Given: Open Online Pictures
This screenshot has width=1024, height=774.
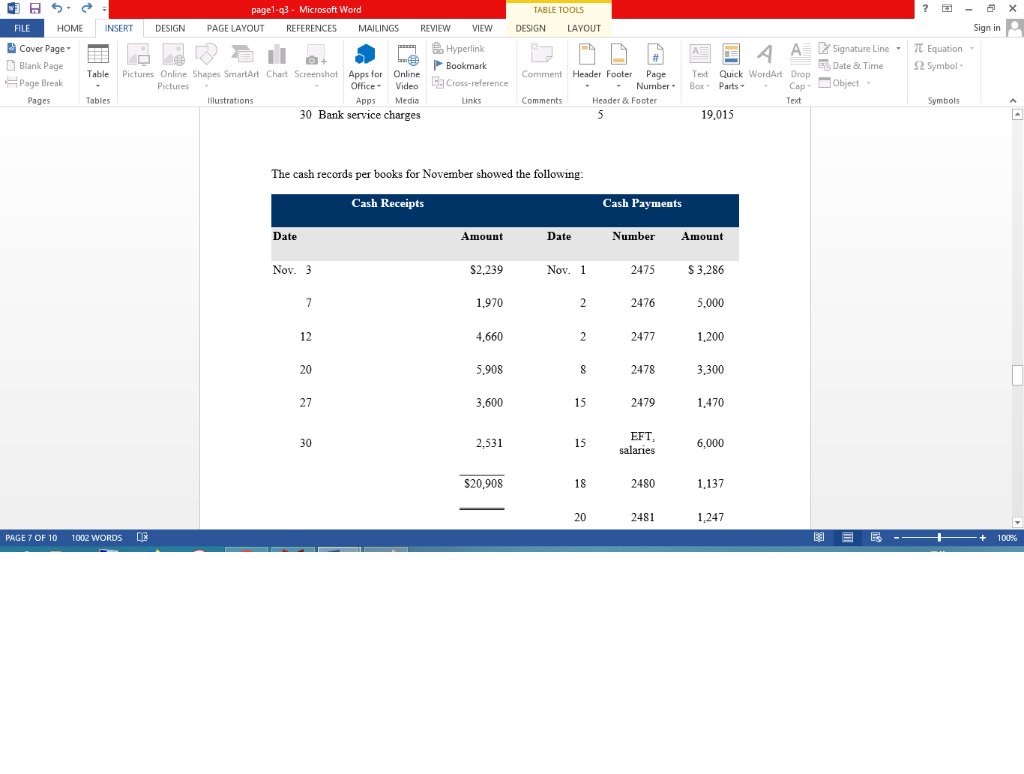Looking at the screenshot, I should [173, 67].
